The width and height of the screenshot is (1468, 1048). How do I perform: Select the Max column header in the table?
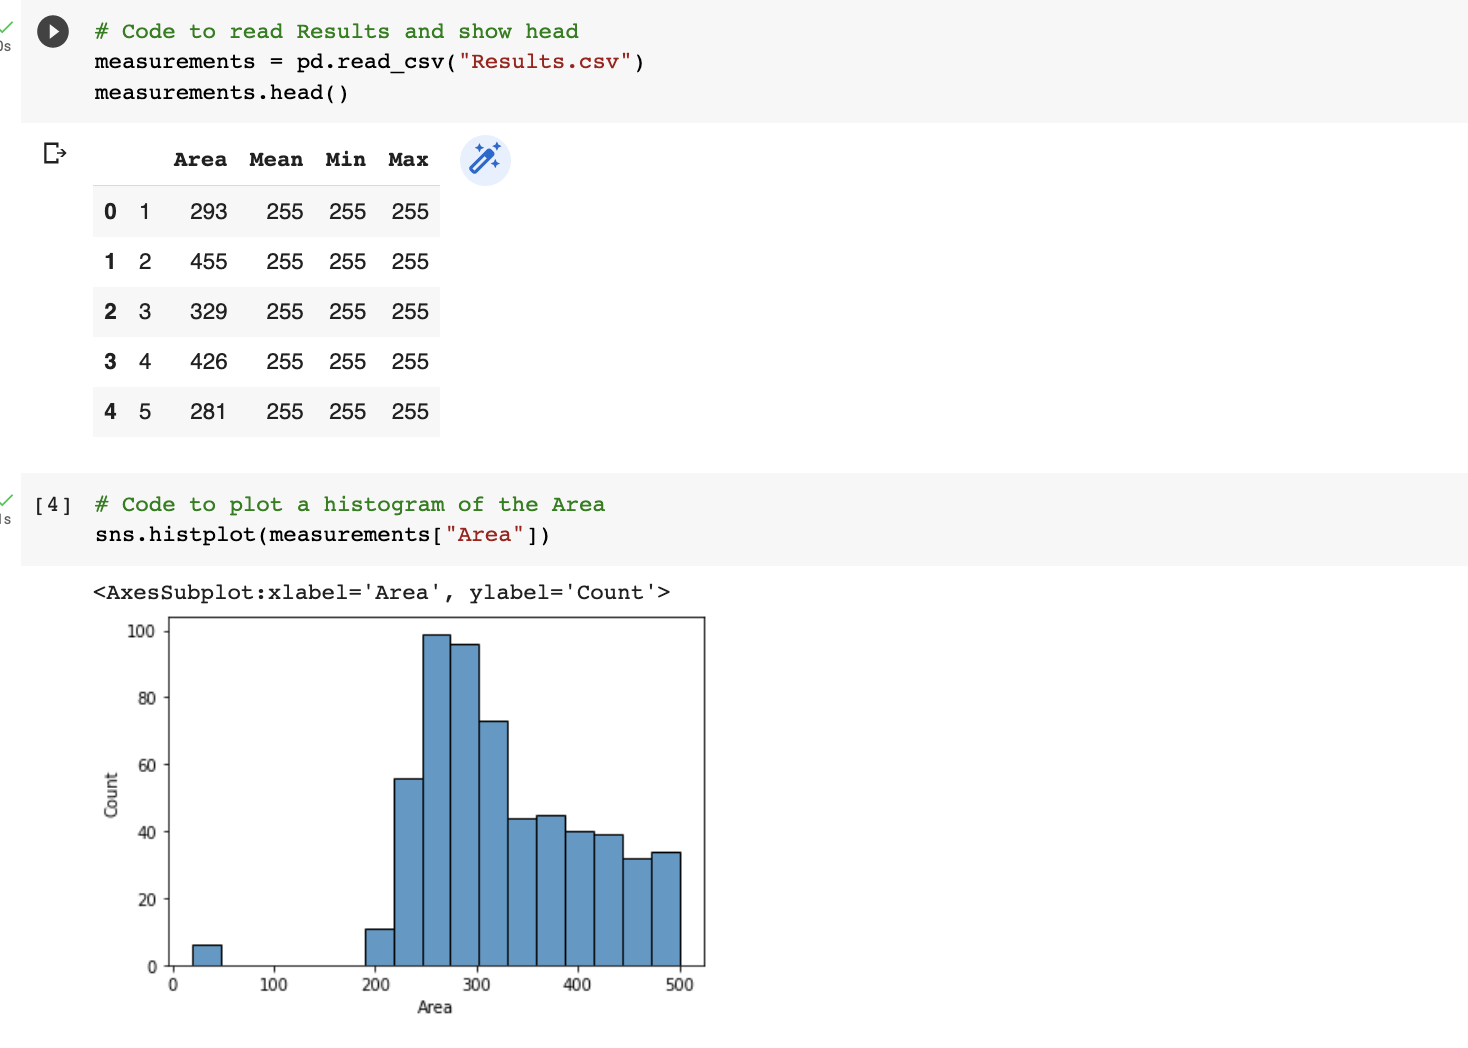pos(408,159)
